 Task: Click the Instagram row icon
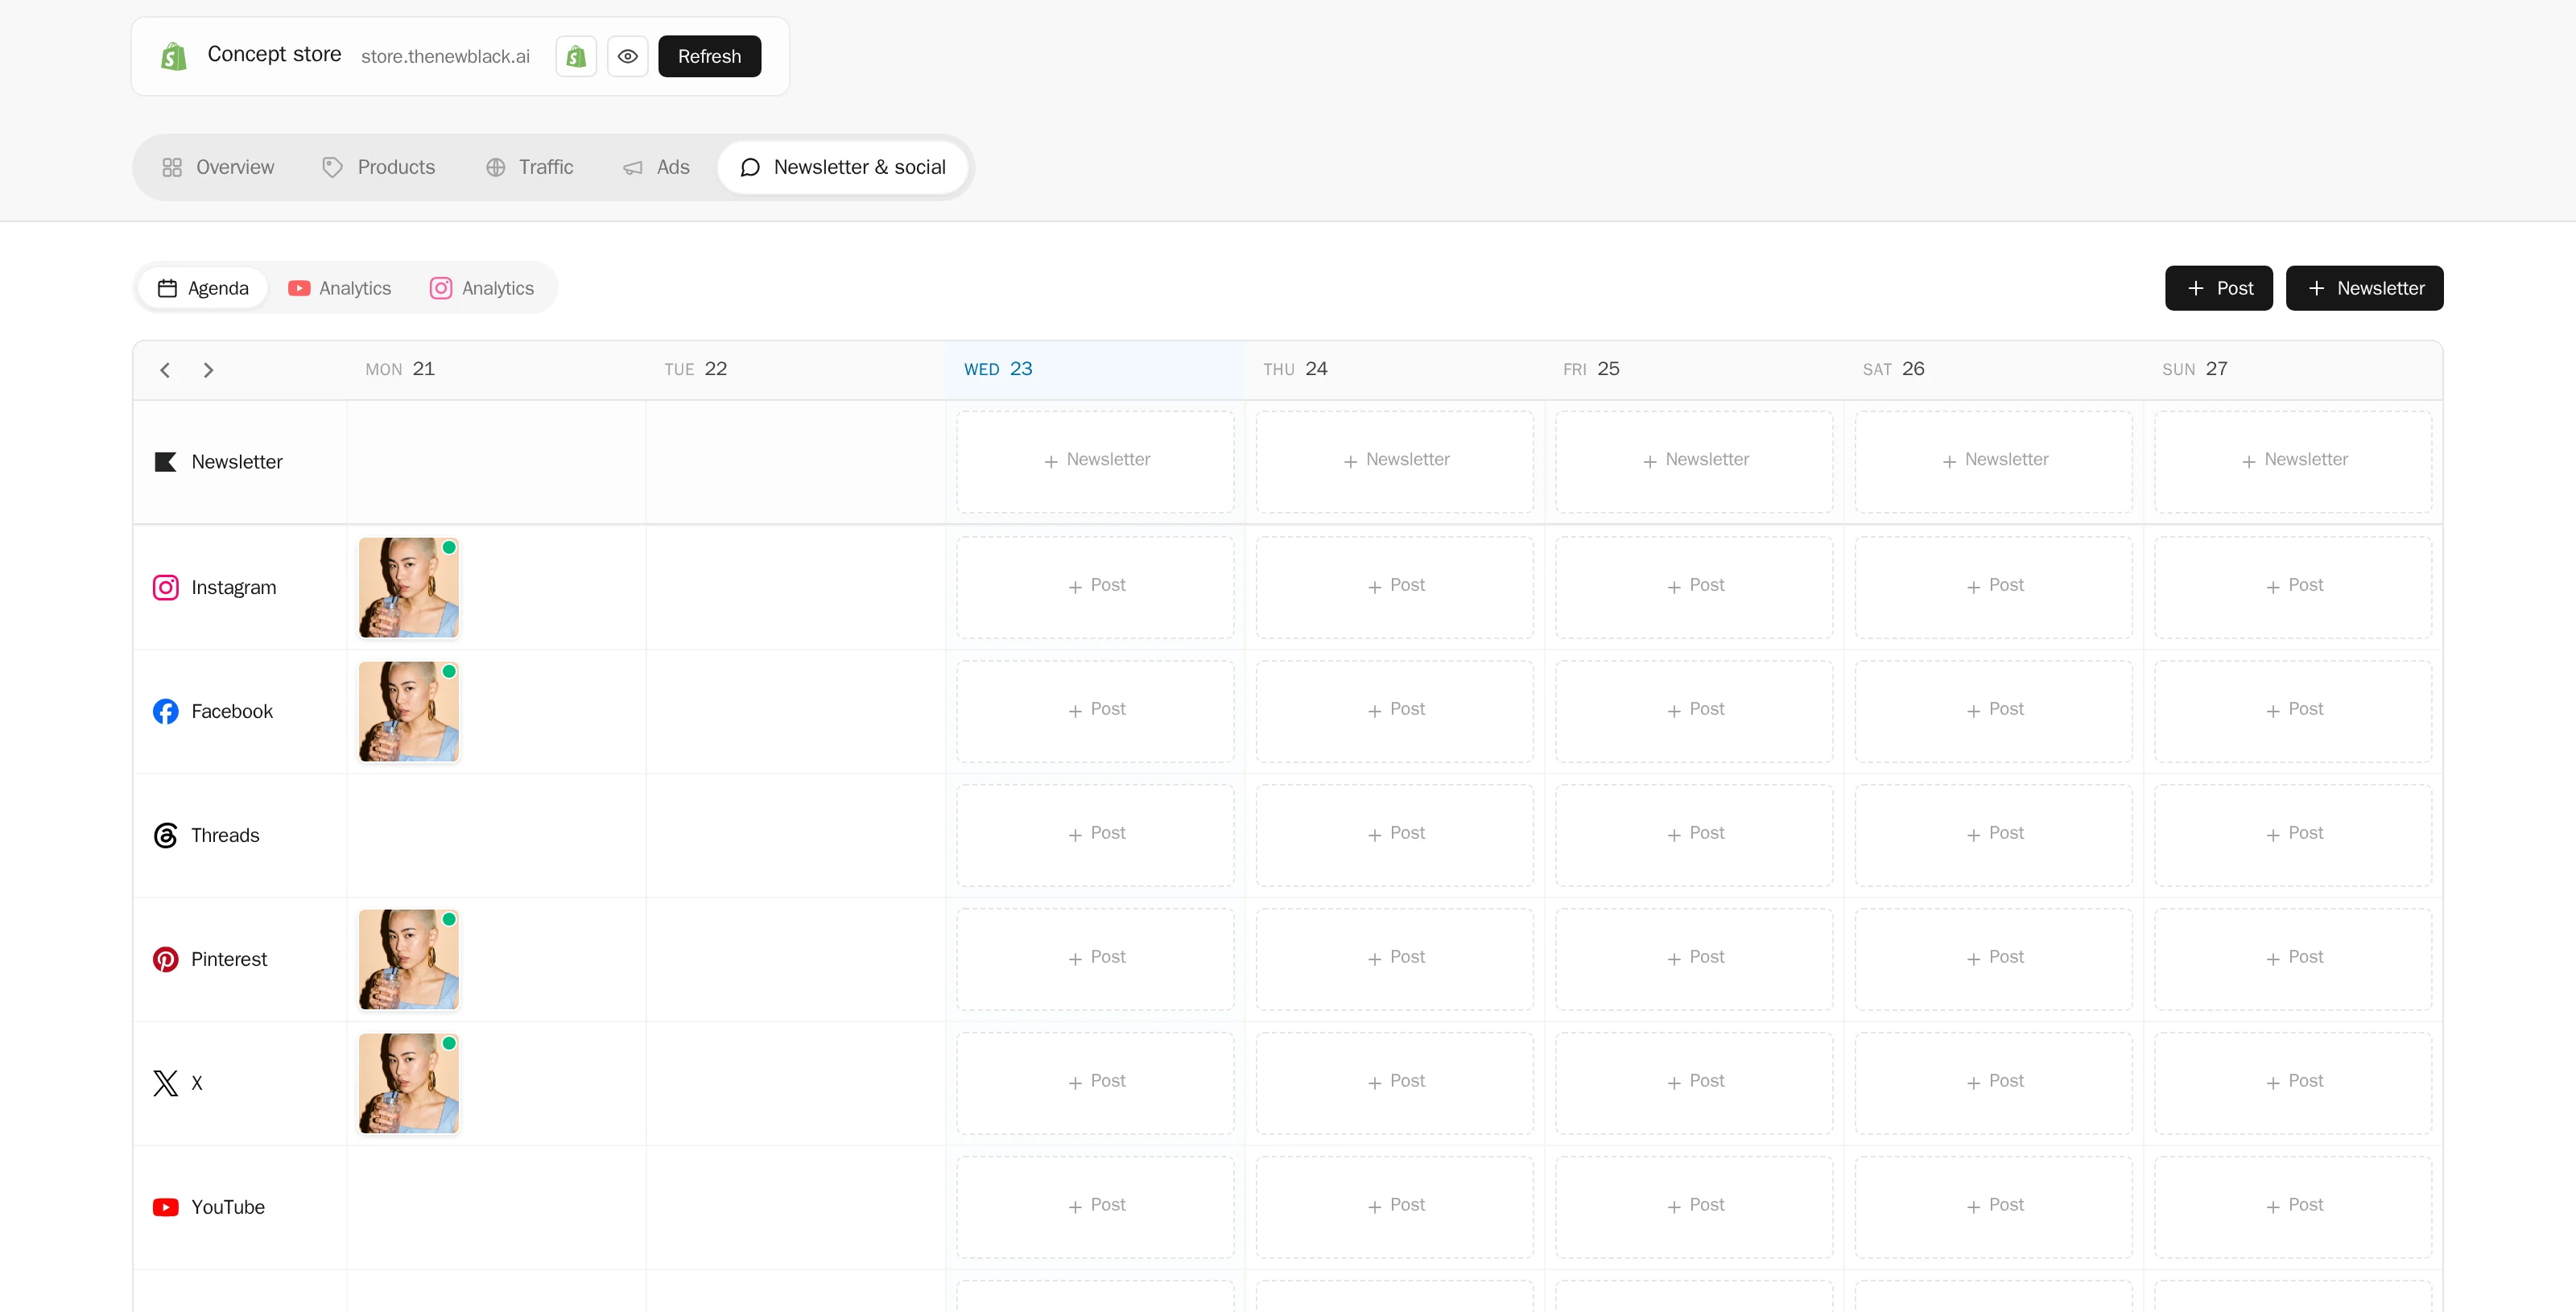click(x=166, y=587)
